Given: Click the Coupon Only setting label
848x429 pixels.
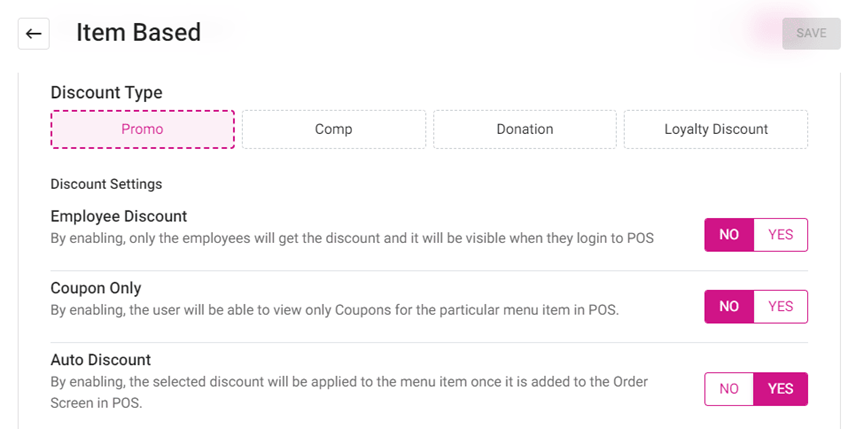Looking at the screenshot, I should click(x=95, y=288).
